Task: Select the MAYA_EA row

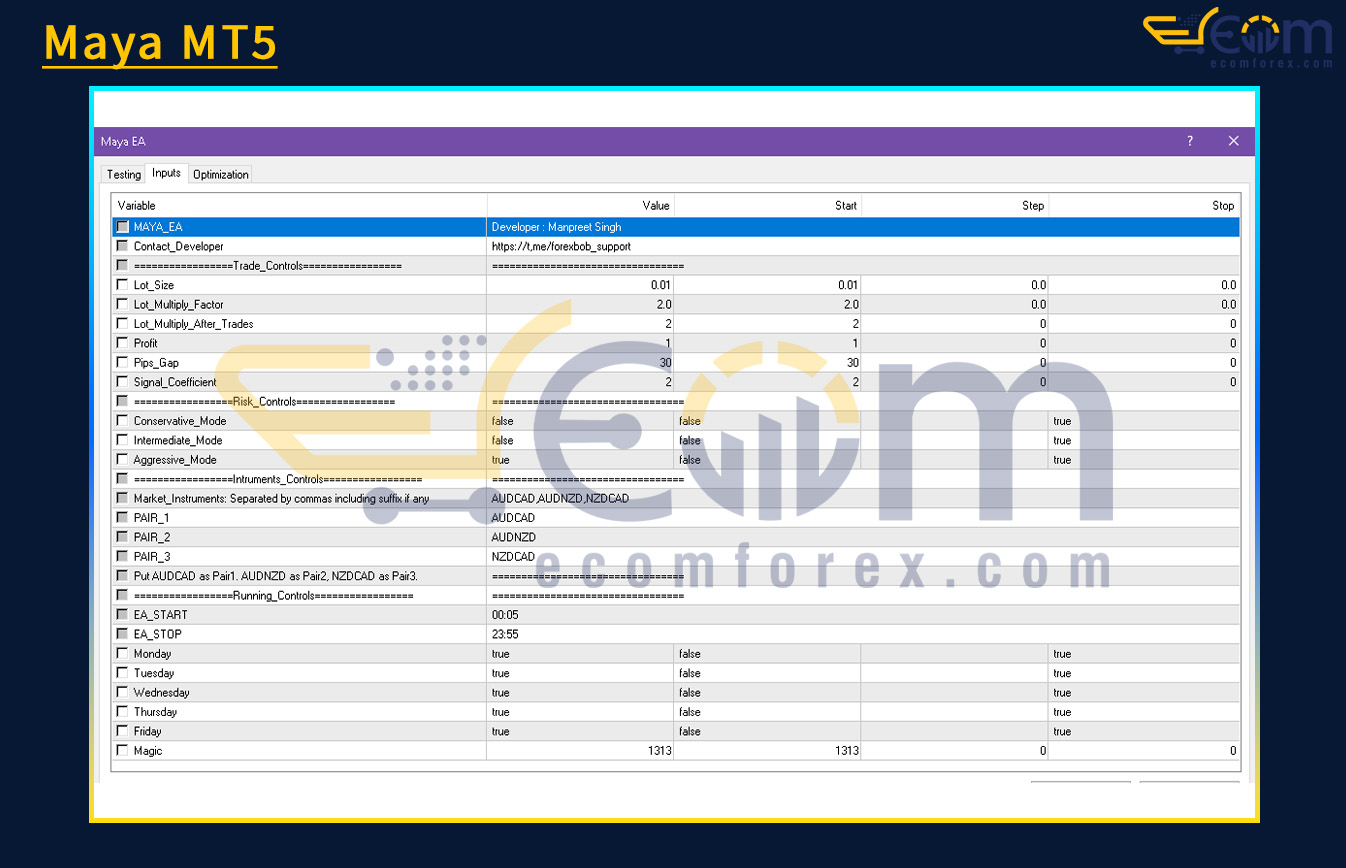Action: click(x=676, y=227)
